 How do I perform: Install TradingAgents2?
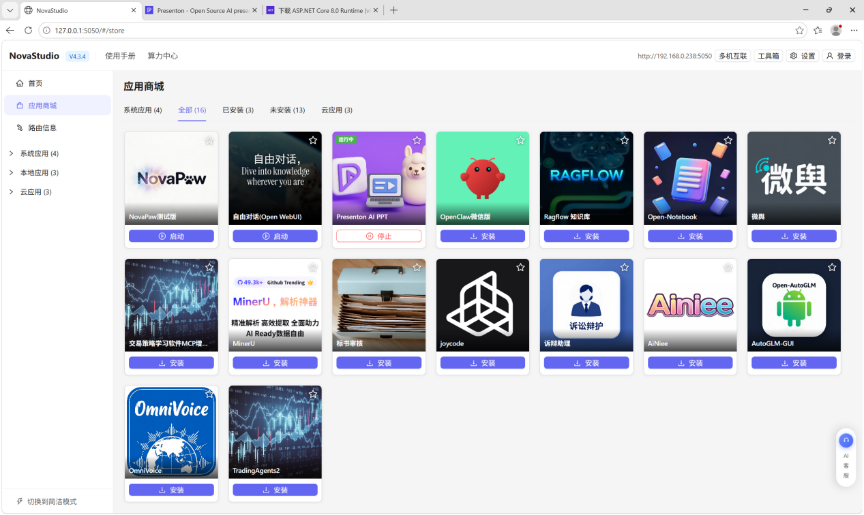[x=275, y=490]
